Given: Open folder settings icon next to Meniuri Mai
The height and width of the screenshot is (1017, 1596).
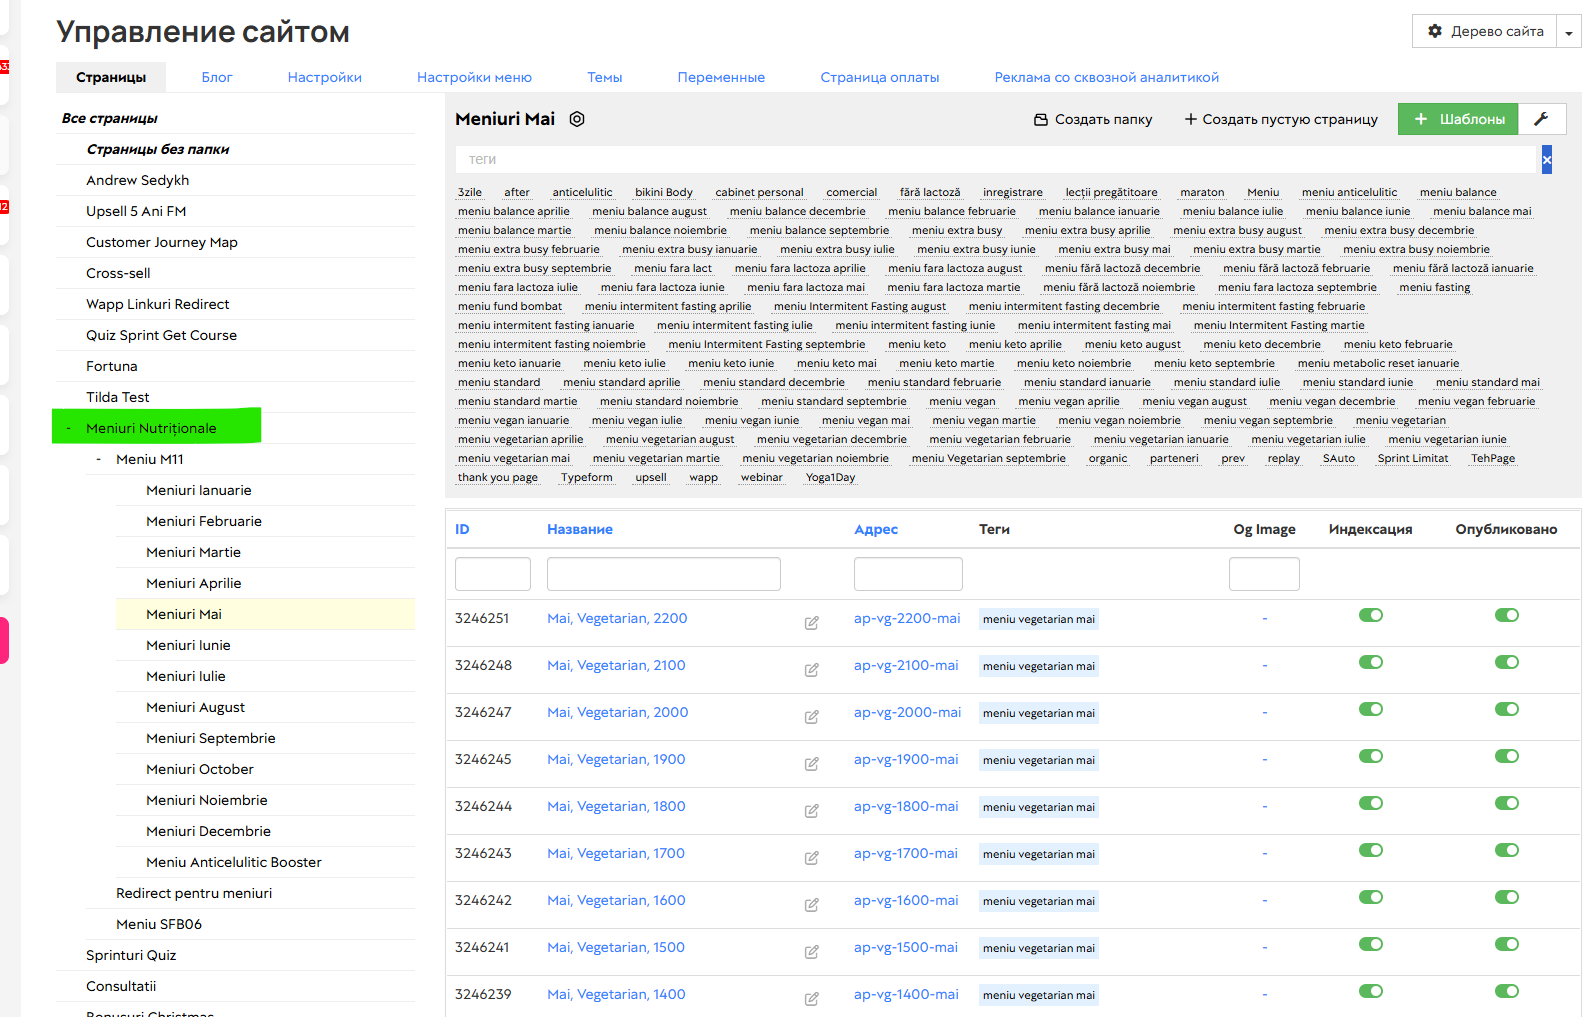Looking at the screenshot, I should (x=577, y=119).
